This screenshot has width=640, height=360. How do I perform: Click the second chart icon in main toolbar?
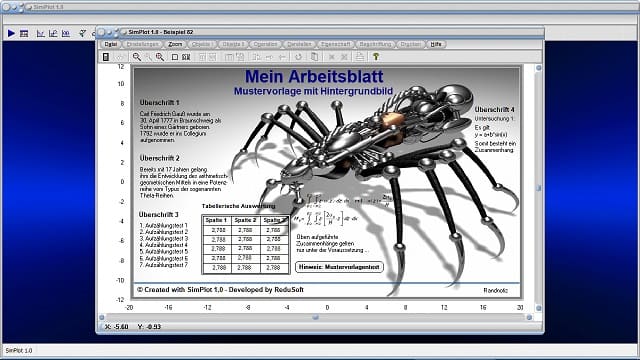[53, 33]
